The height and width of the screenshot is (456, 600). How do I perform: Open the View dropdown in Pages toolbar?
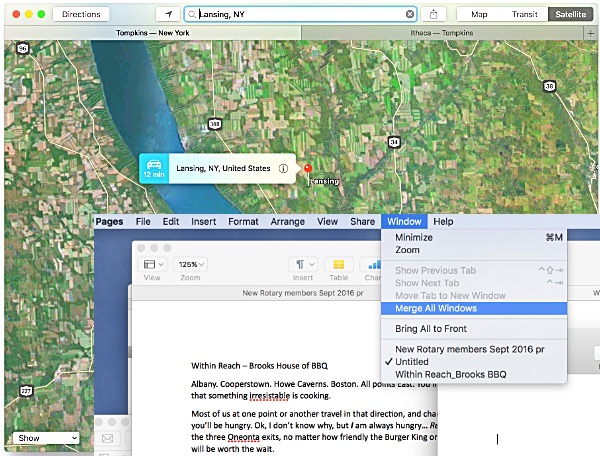[154, 265]
